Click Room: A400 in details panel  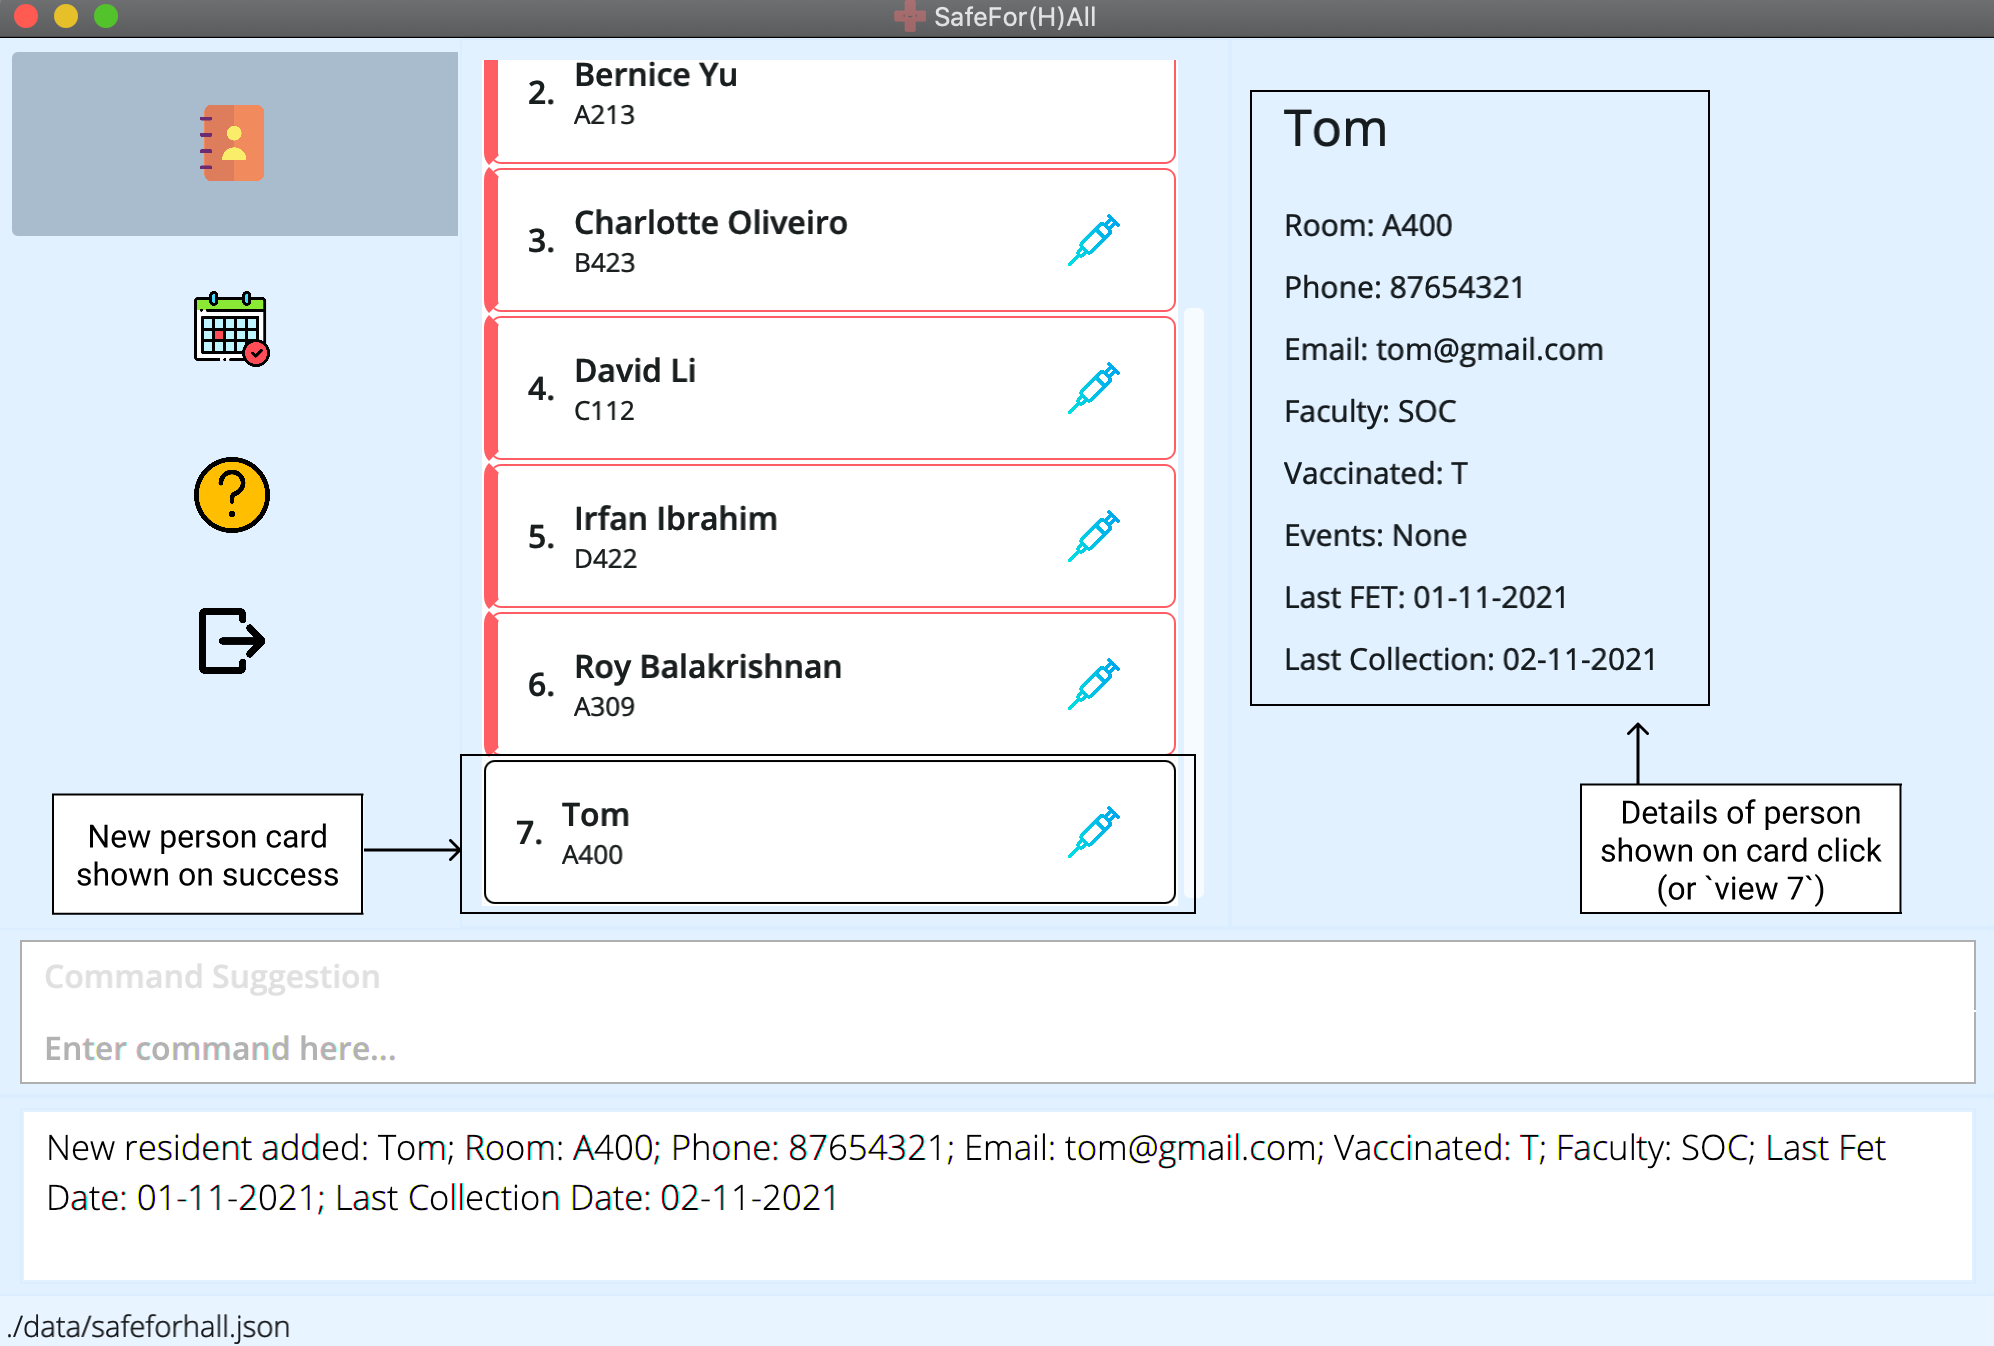click(x=1368, y=225)
